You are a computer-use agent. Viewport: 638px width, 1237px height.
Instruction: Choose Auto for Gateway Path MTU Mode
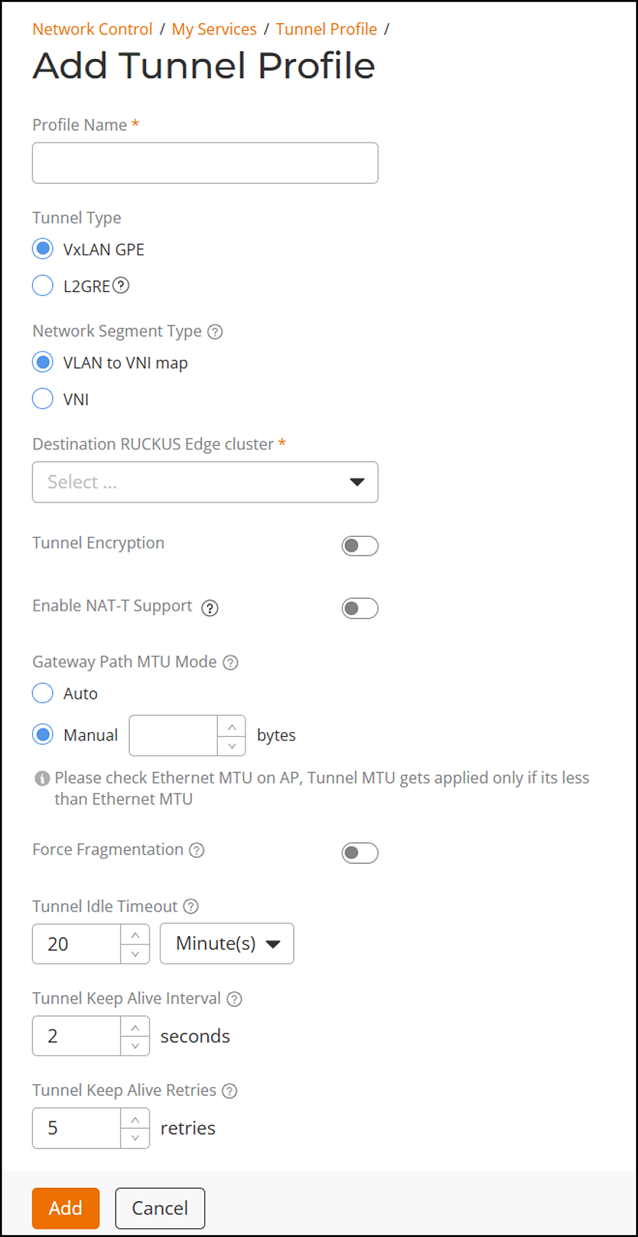coord(43,693)
